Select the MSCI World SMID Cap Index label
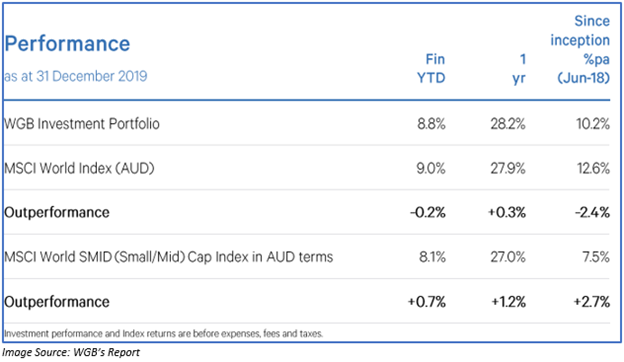The width and height of the screenshot is (624, 362). (x=169, y=257)
